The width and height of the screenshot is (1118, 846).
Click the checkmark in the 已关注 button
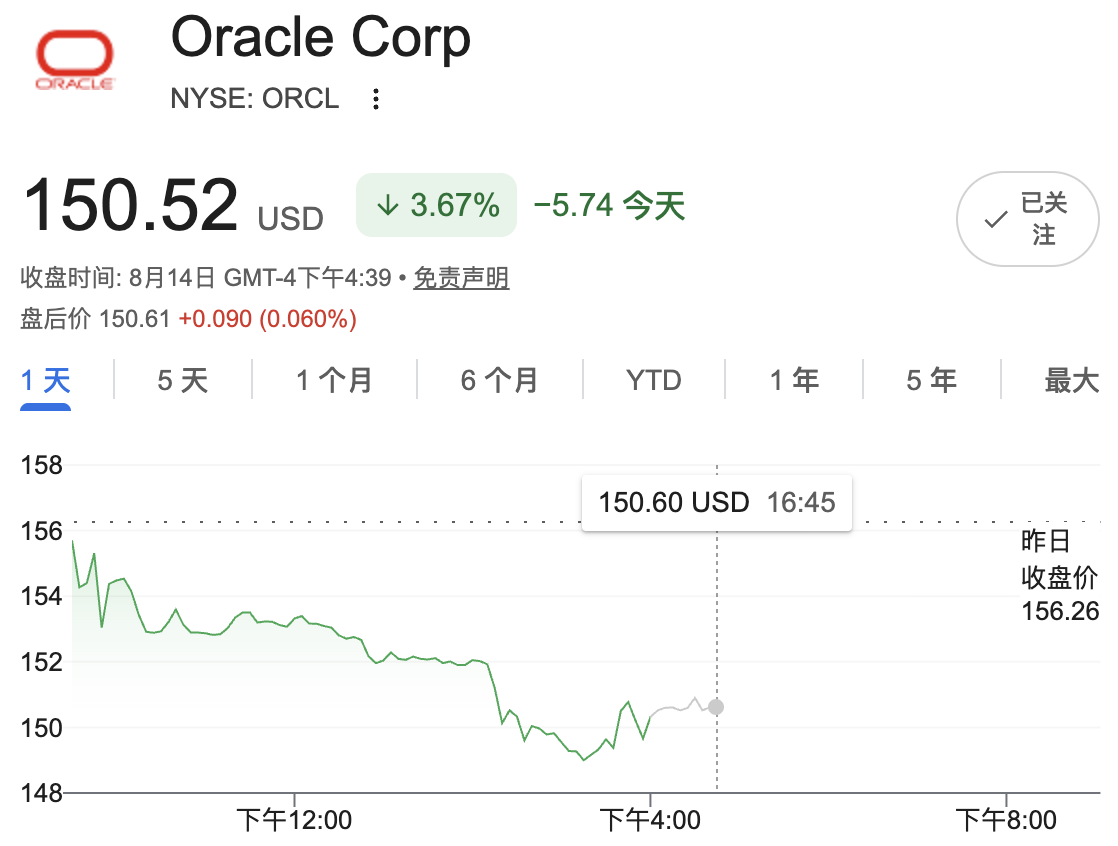996,220
